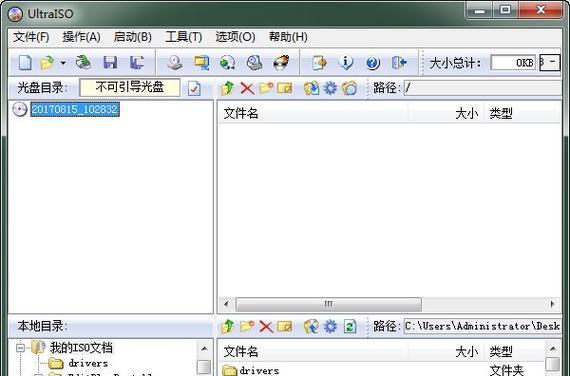
Task: Make CD/DVD image from drive icon
Action: tap(175, 63)
